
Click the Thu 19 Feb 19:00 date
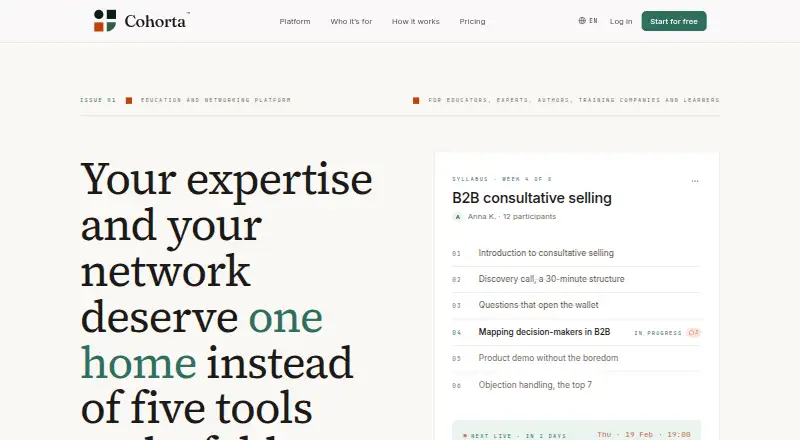(x=644, y=434)
